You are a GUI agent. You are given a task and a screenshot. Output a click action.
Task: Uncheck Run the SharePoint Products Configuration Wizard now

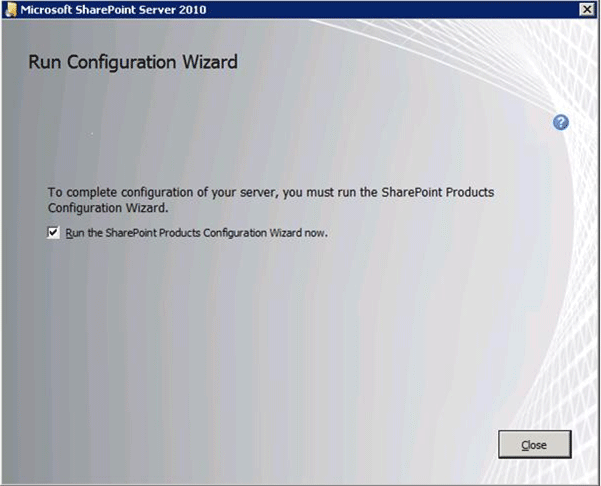click(53, 232)
